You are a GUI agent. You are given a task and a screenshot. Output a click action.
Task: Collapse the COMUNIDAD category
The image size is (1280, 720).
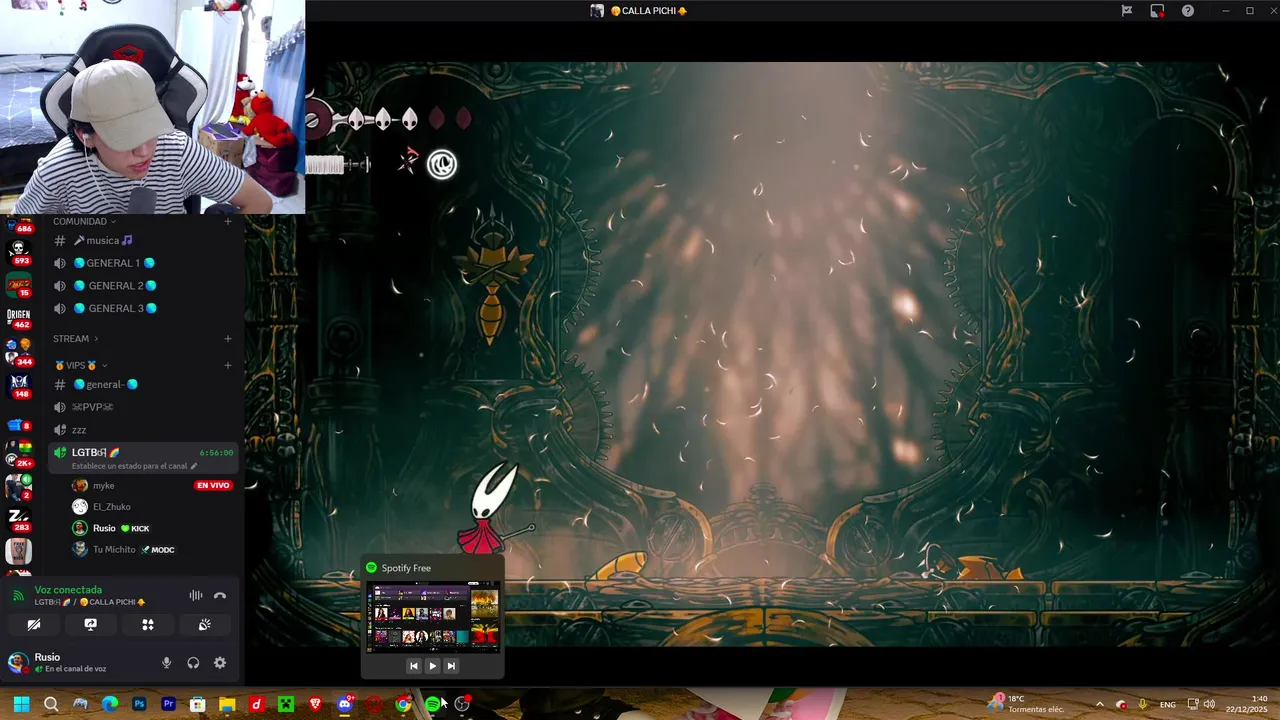[83, 221]
